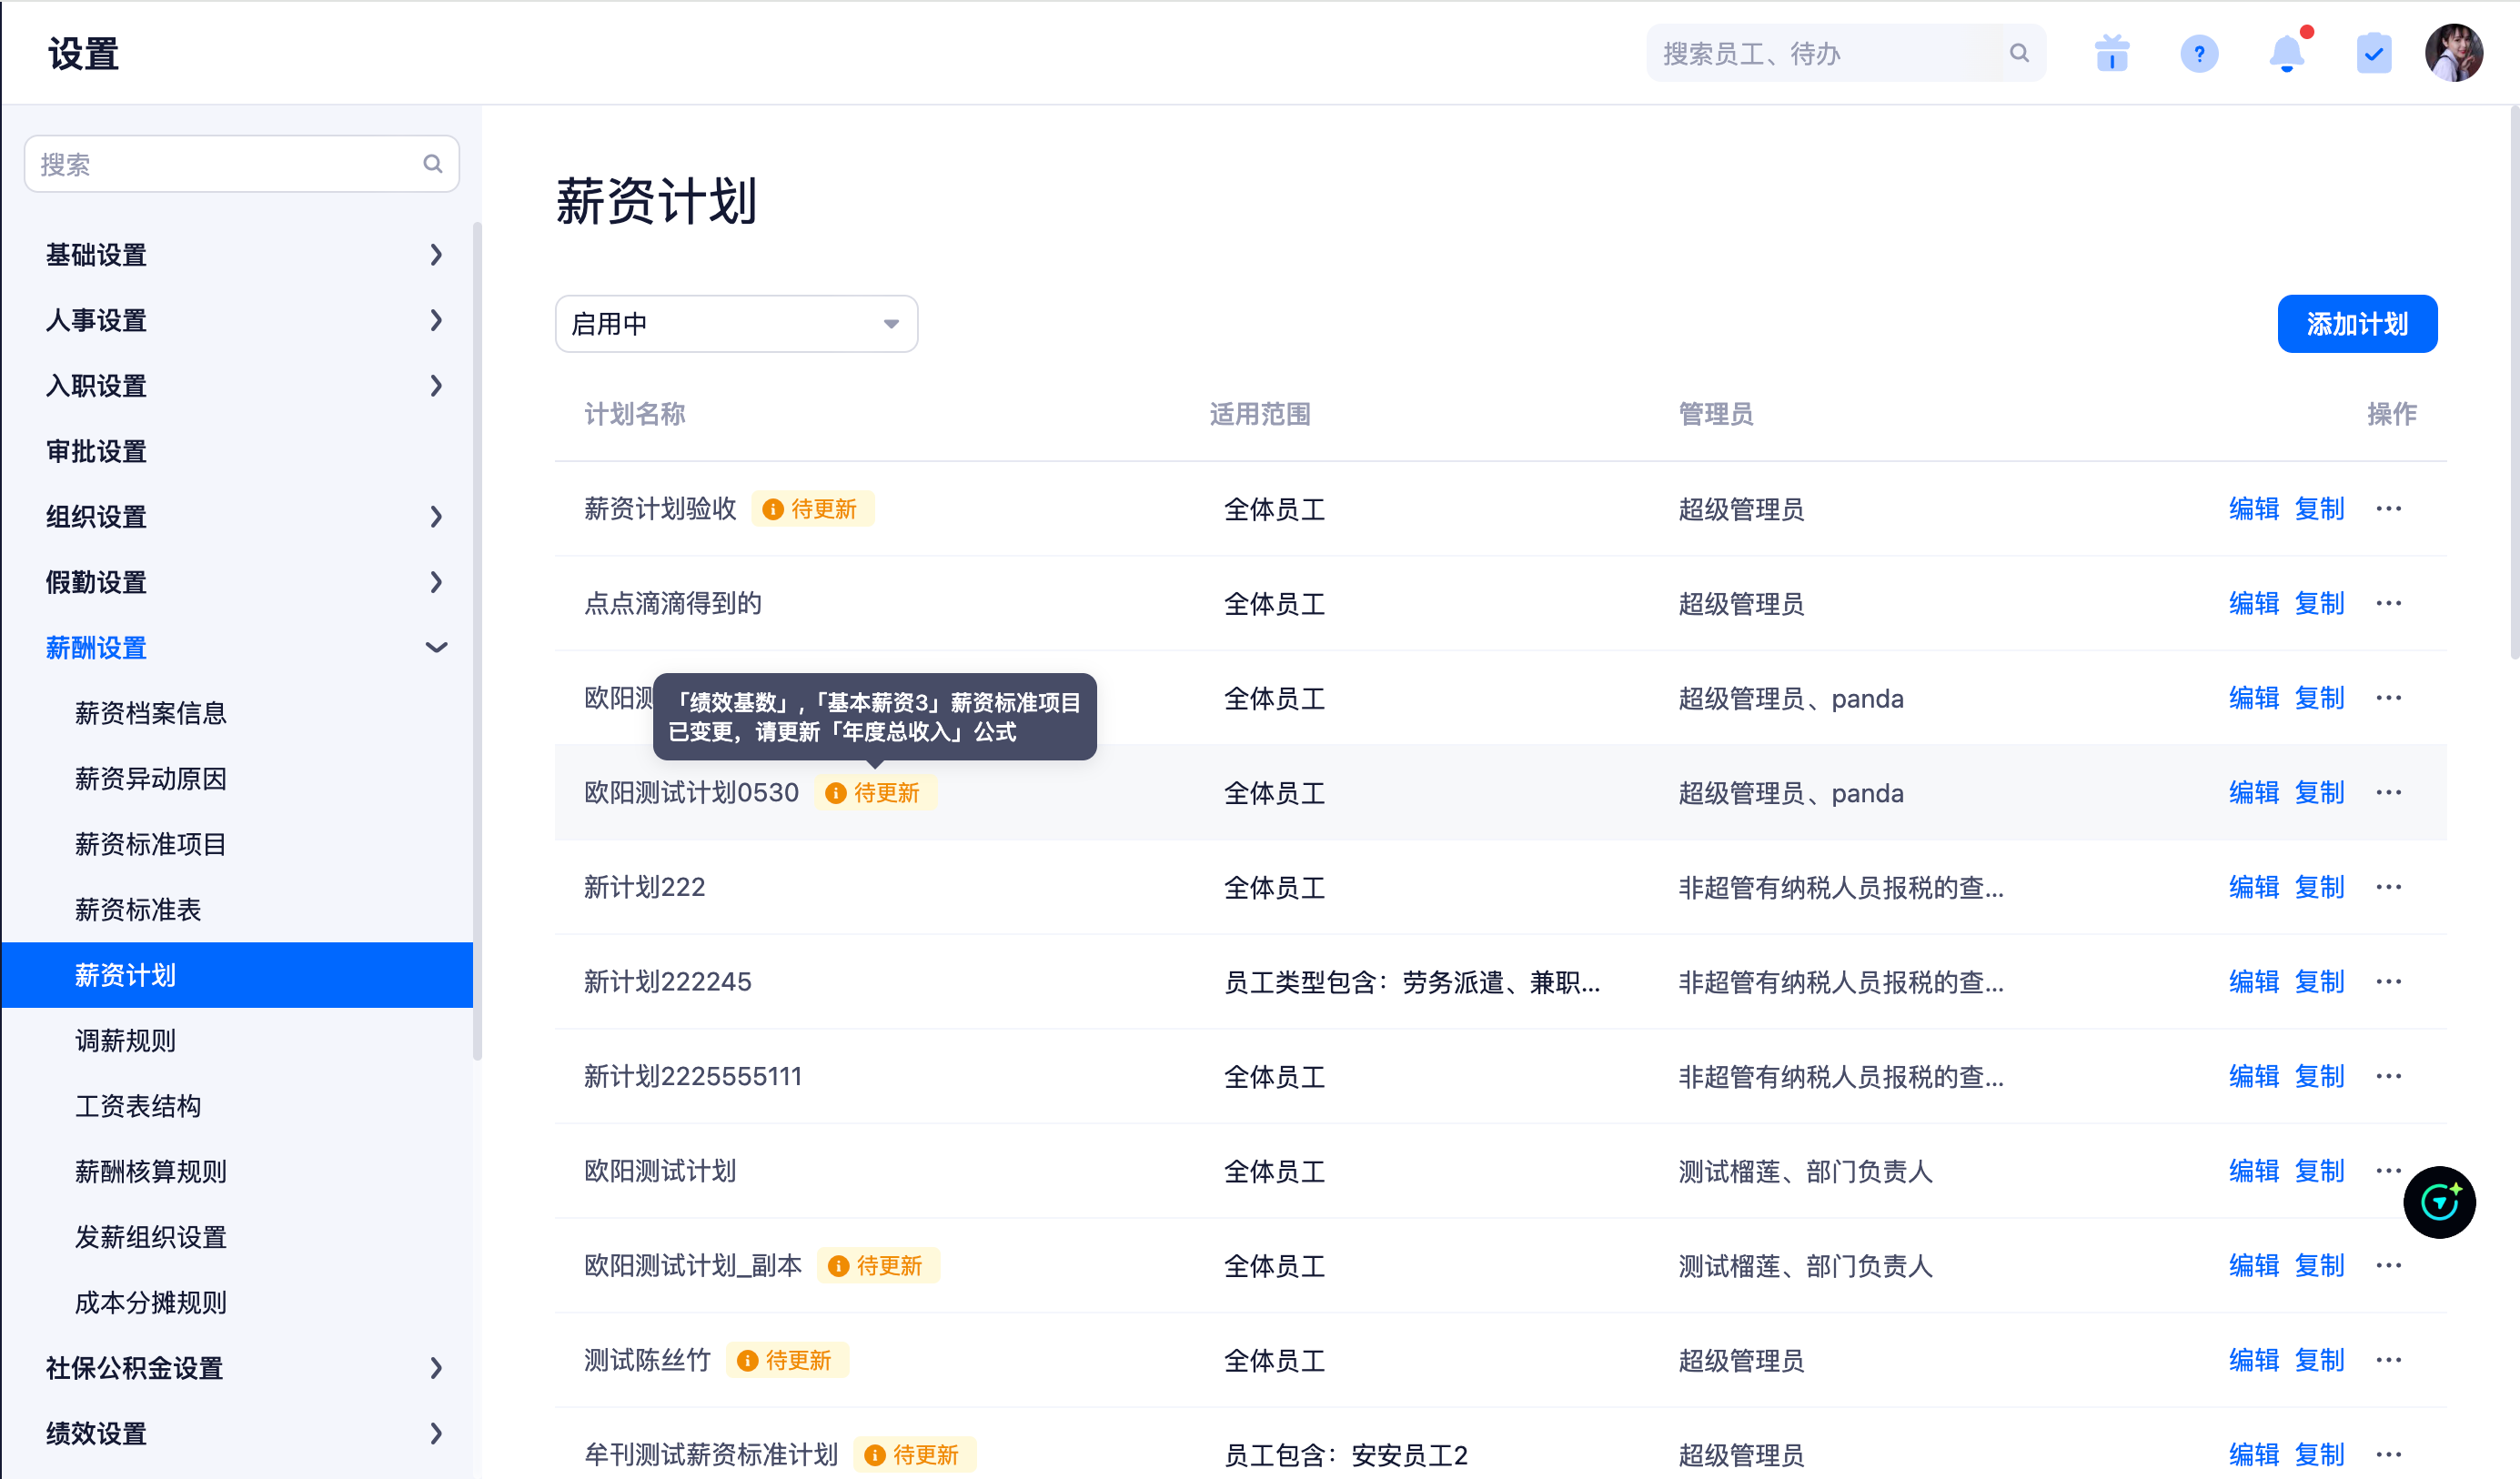Image resolution: width=2520 pixels, height=1479 pixels.
Task: Copy the 新计划222245 plan
Action: click(2318, 981)
